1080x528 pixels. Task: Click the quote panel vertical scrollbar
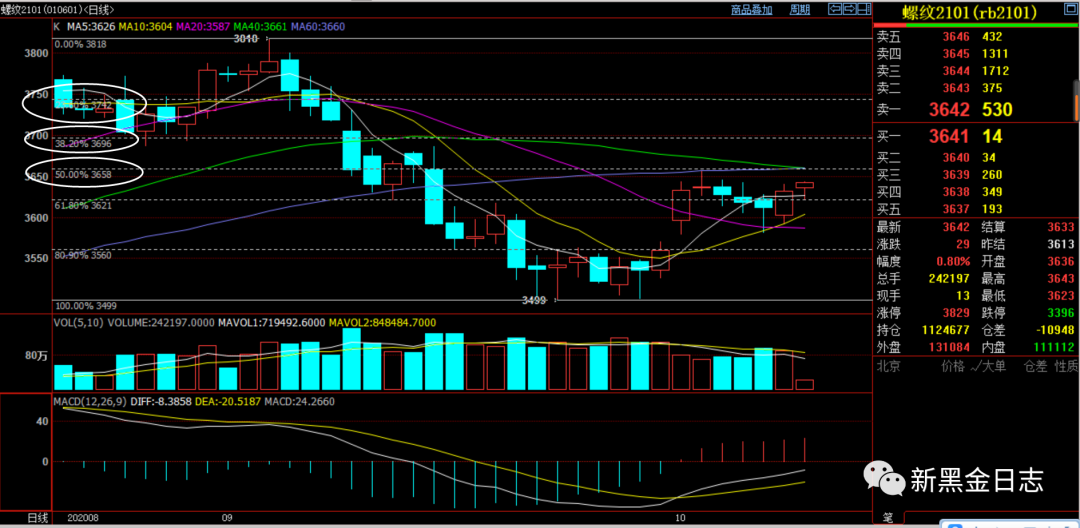(1075, 101)
